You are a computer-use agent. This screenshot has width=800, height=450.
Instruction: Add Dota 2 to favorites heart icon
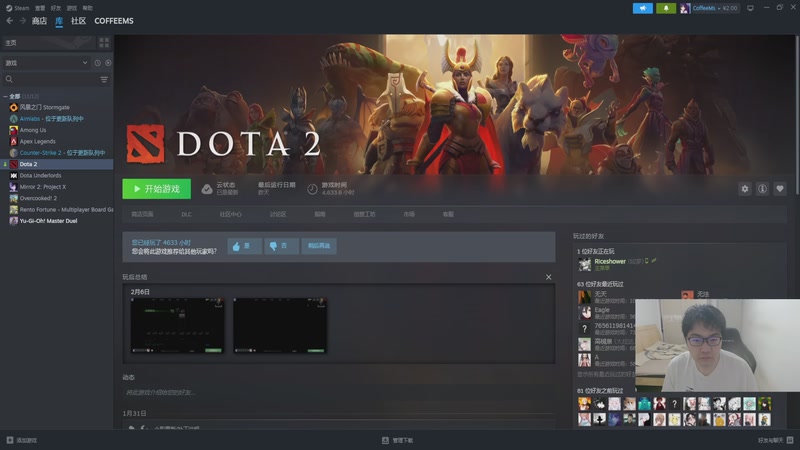(x=780, y=189)
